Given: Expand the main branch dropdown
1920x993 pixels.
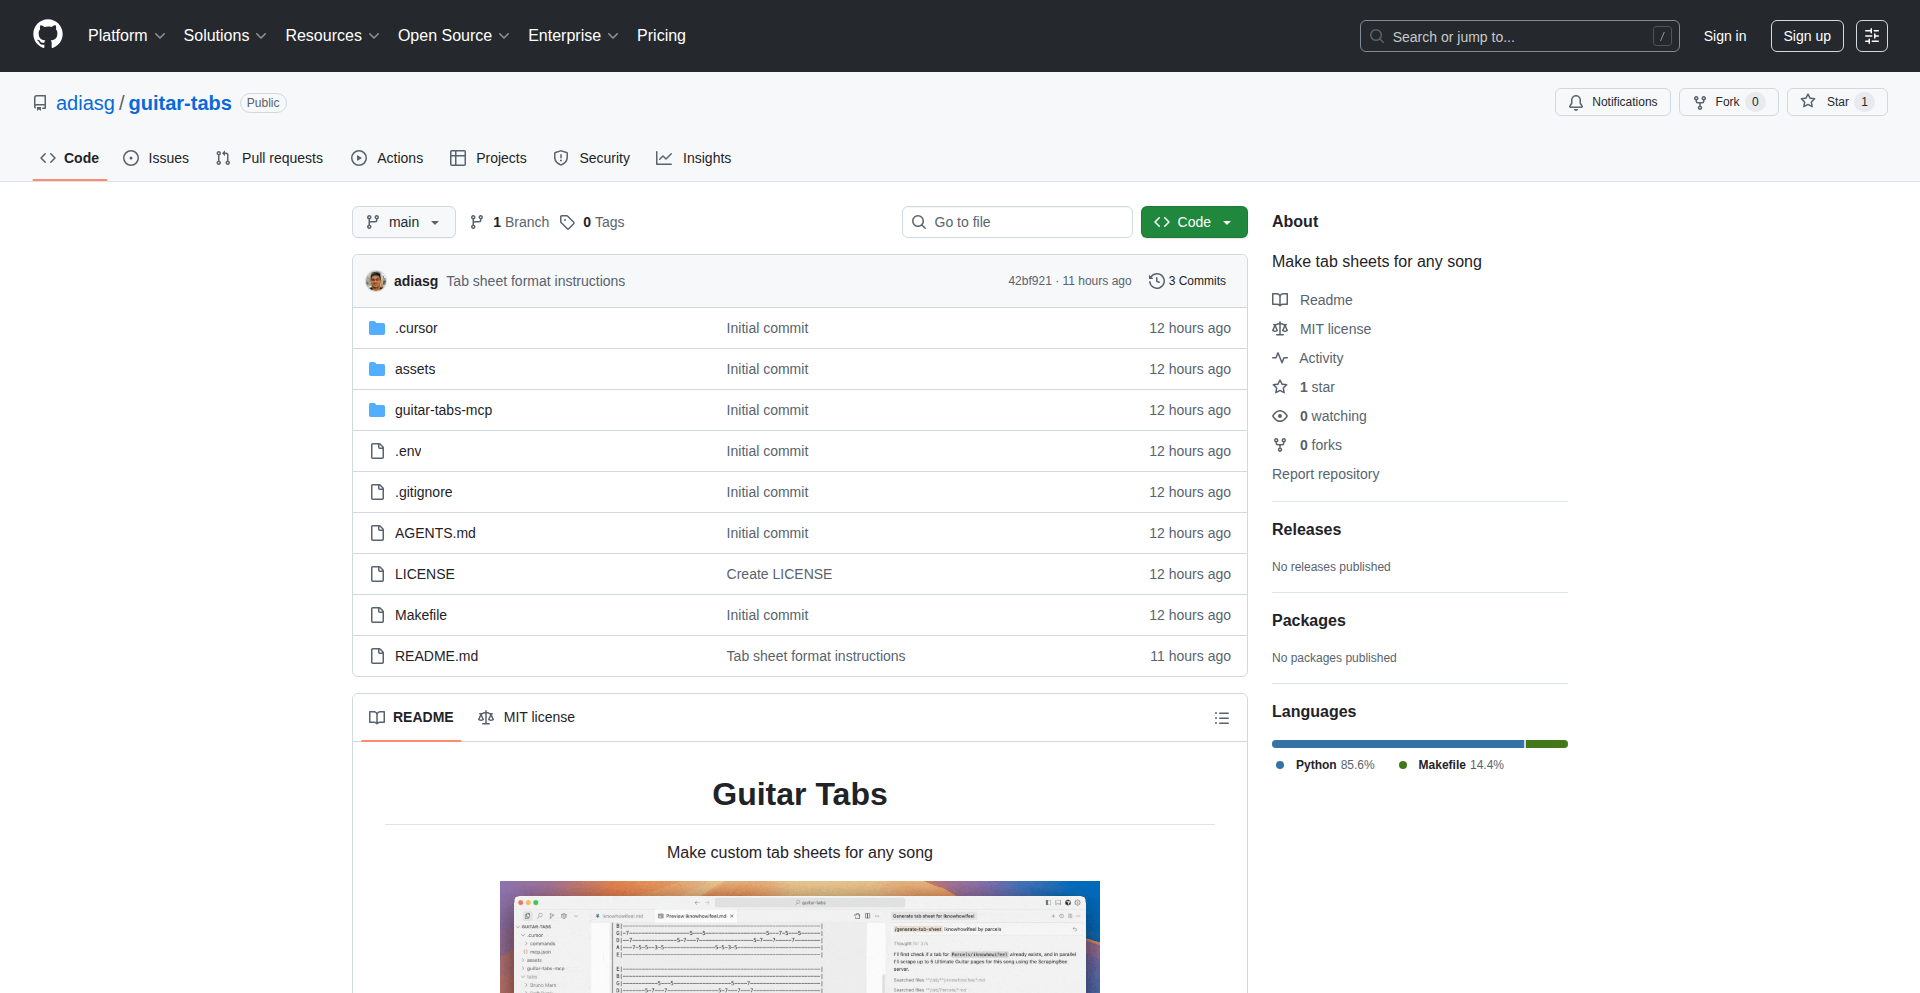Looking at the screenshot, I should (x=403, y=222).
